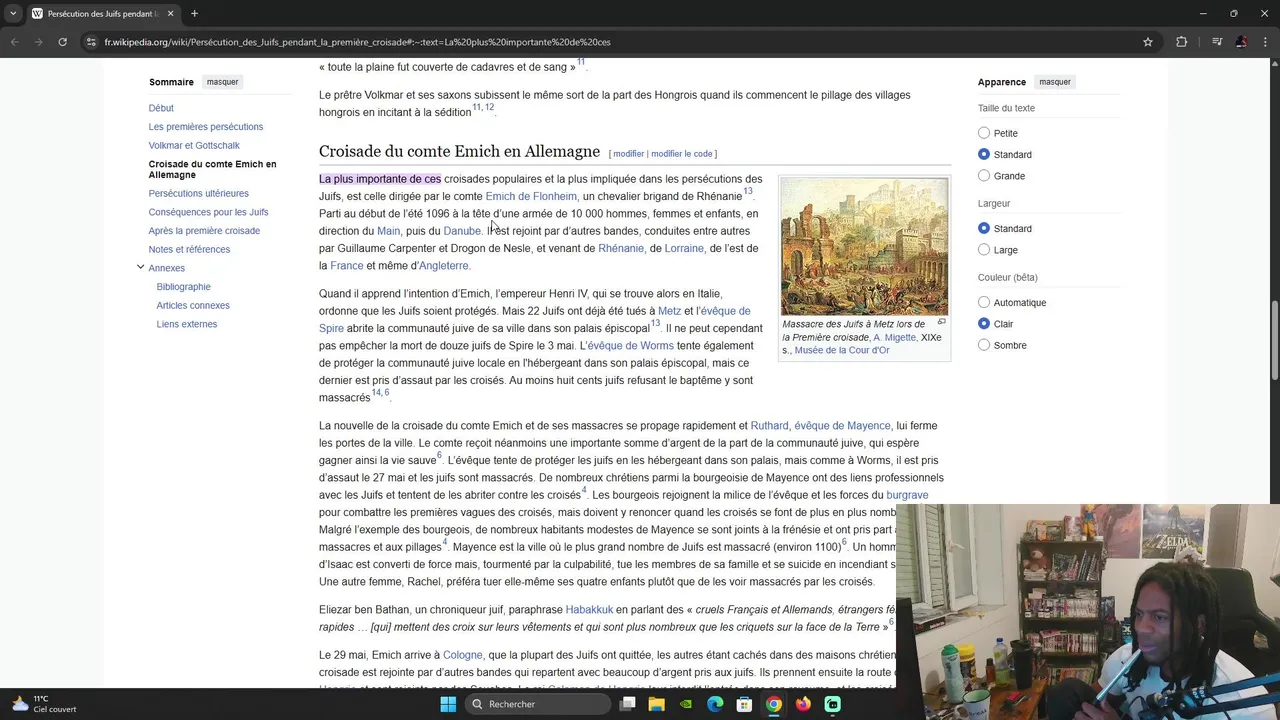Open the media control icon in toolbar
Image resolution: width=1280 pixels, height=720 pixels.
click(1217, 42)
